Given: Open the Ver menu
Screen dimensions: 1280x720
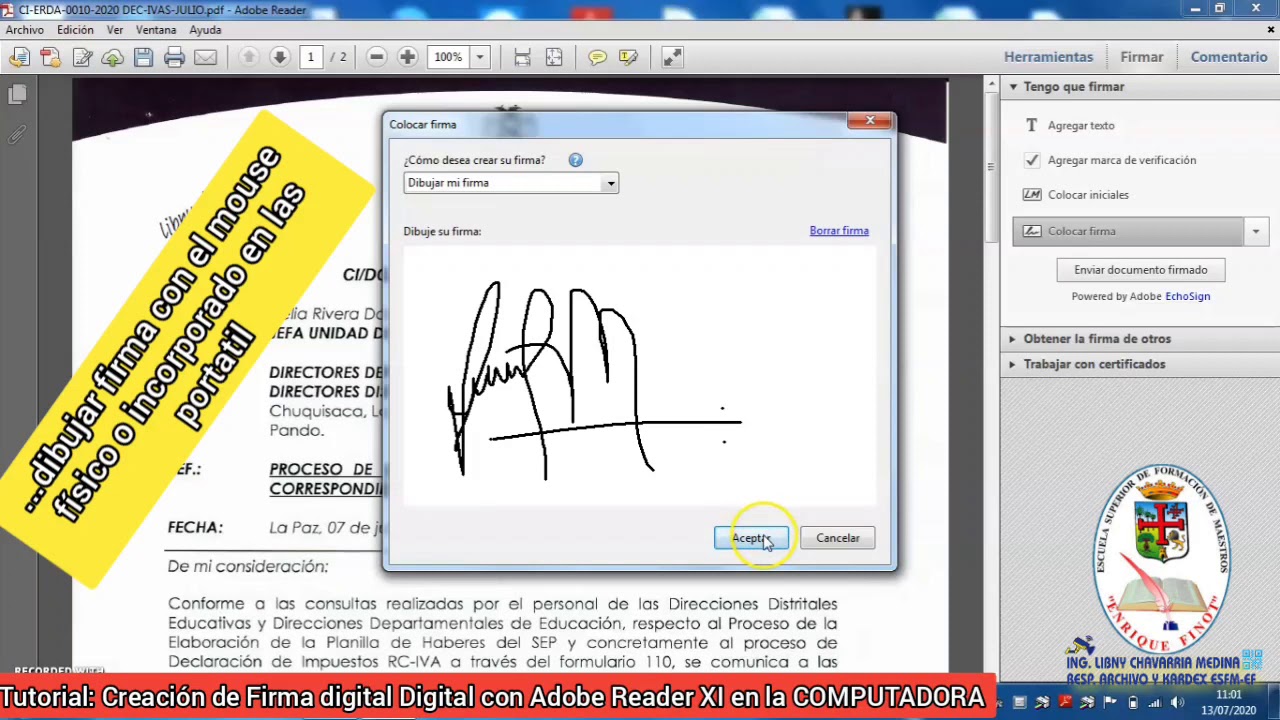Looking at the screenshot, I should [115, 30].
